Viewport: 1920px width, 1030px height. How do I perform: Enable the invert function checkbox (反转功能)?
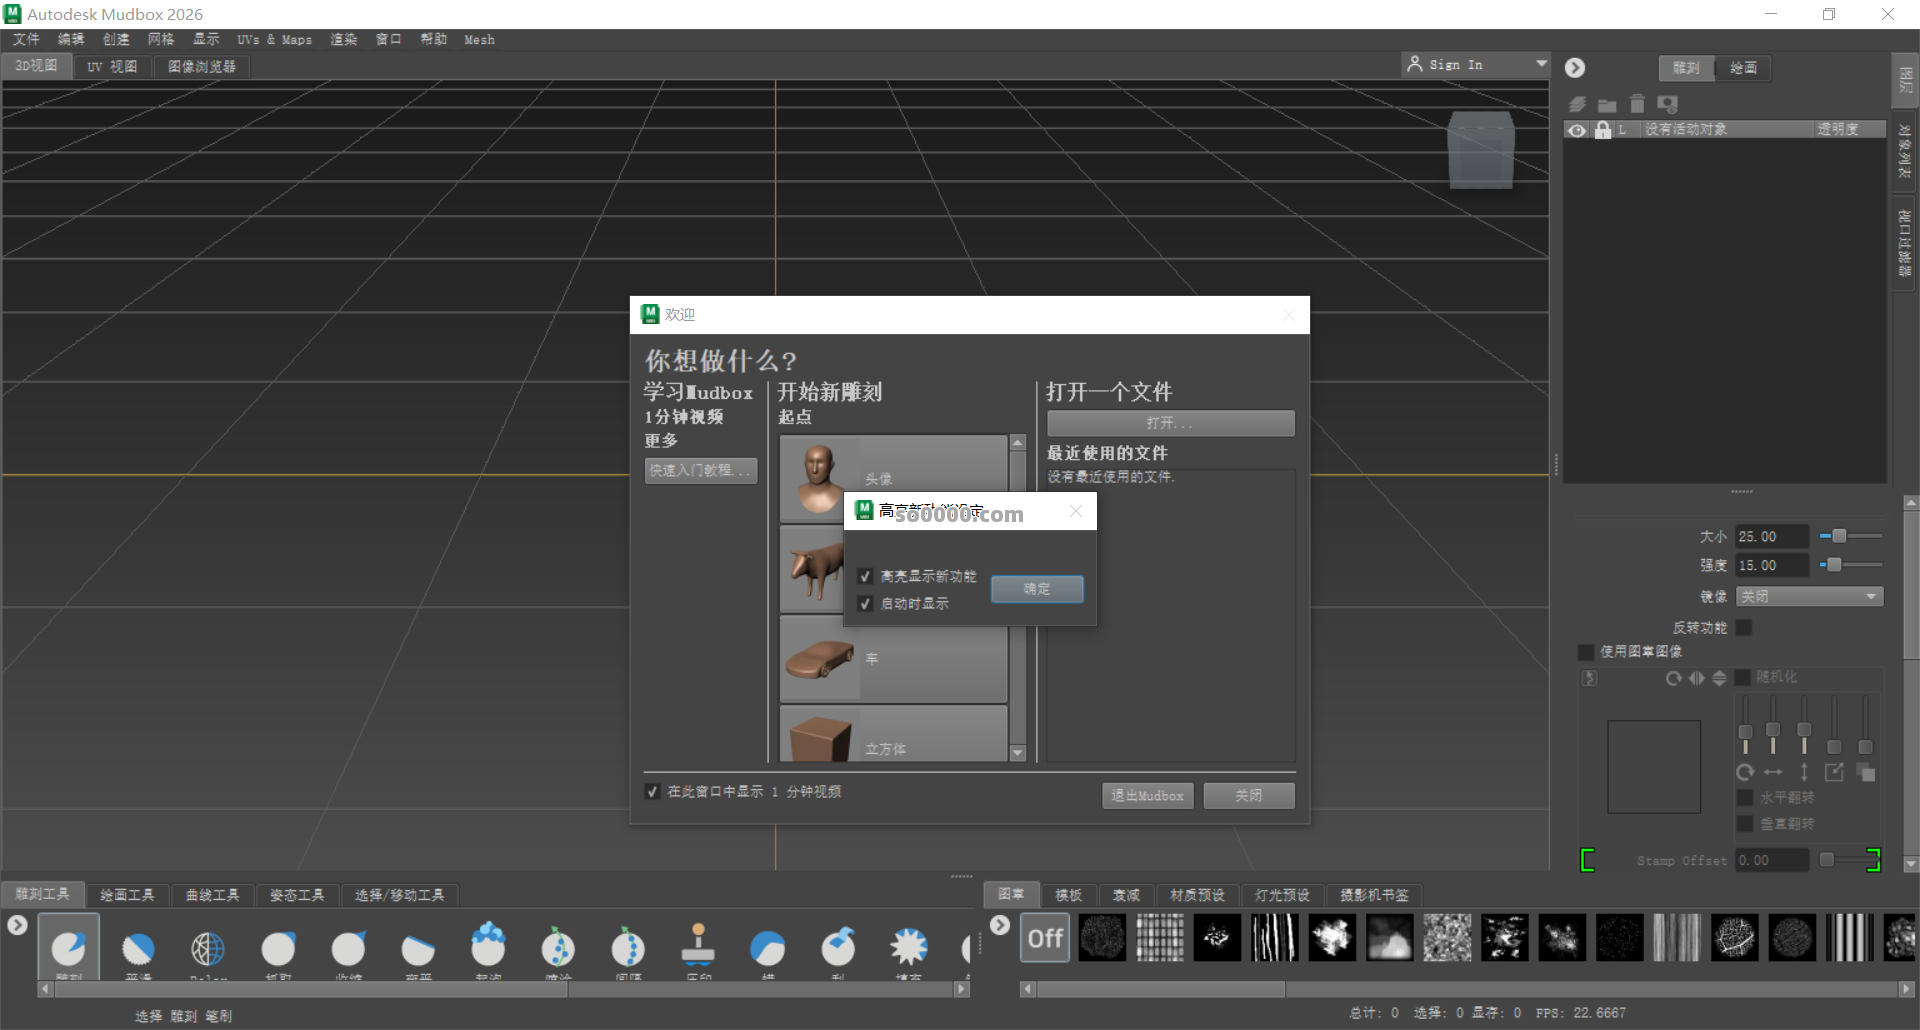click(x=1744, y=627)
